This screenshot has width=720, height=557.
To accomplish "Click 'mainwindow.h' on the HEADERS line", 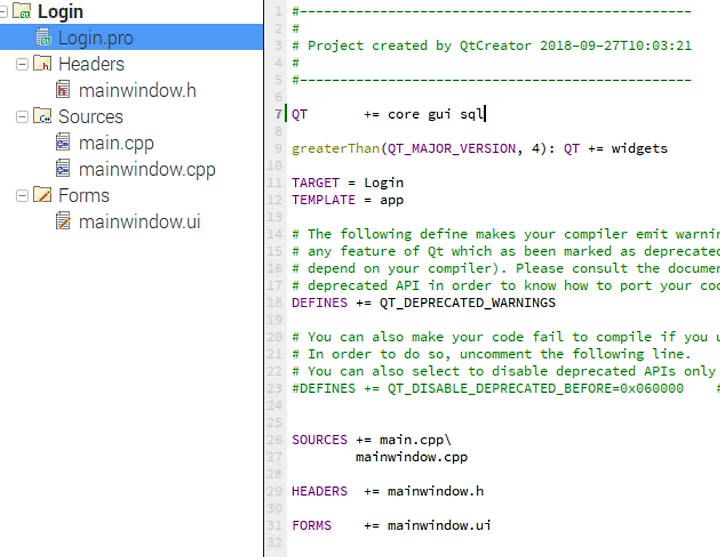I will pyautogui.click(x=436, y=491).
